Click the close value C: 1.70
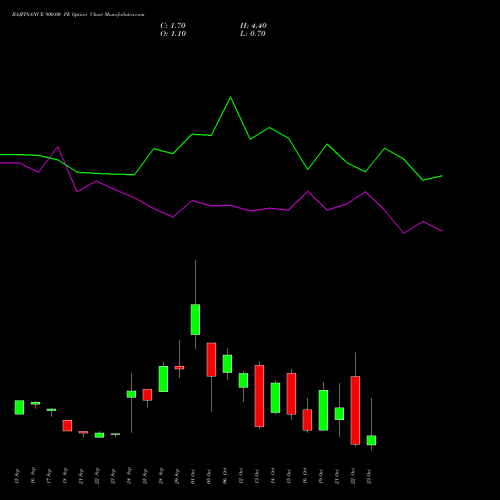The height and width of the screenshot is (500, 500). tap(173, 26)
